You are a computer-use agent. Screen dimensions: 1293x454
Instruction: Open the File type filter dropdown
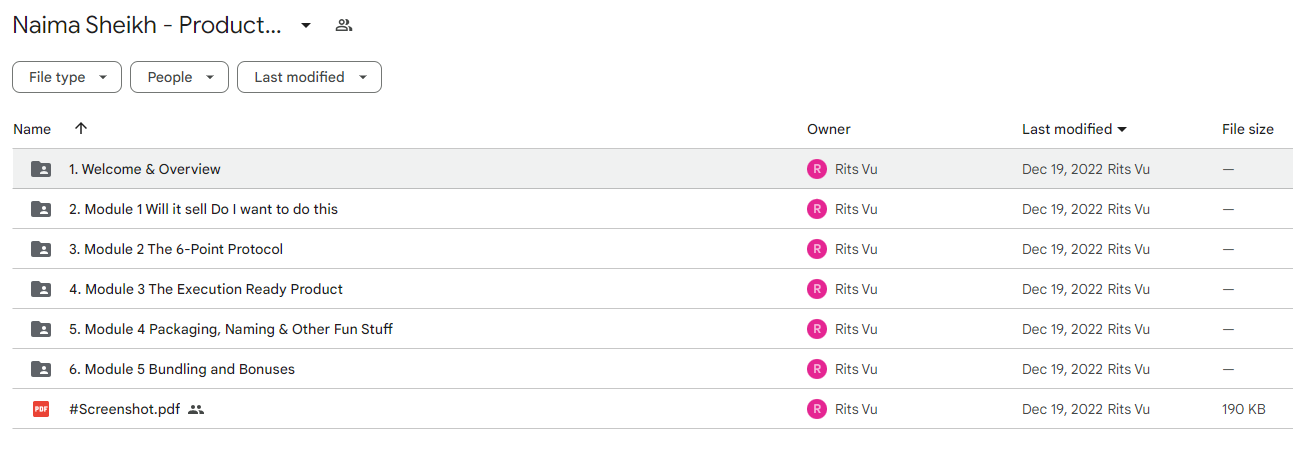pyautogui.click(x=67, y=77)
